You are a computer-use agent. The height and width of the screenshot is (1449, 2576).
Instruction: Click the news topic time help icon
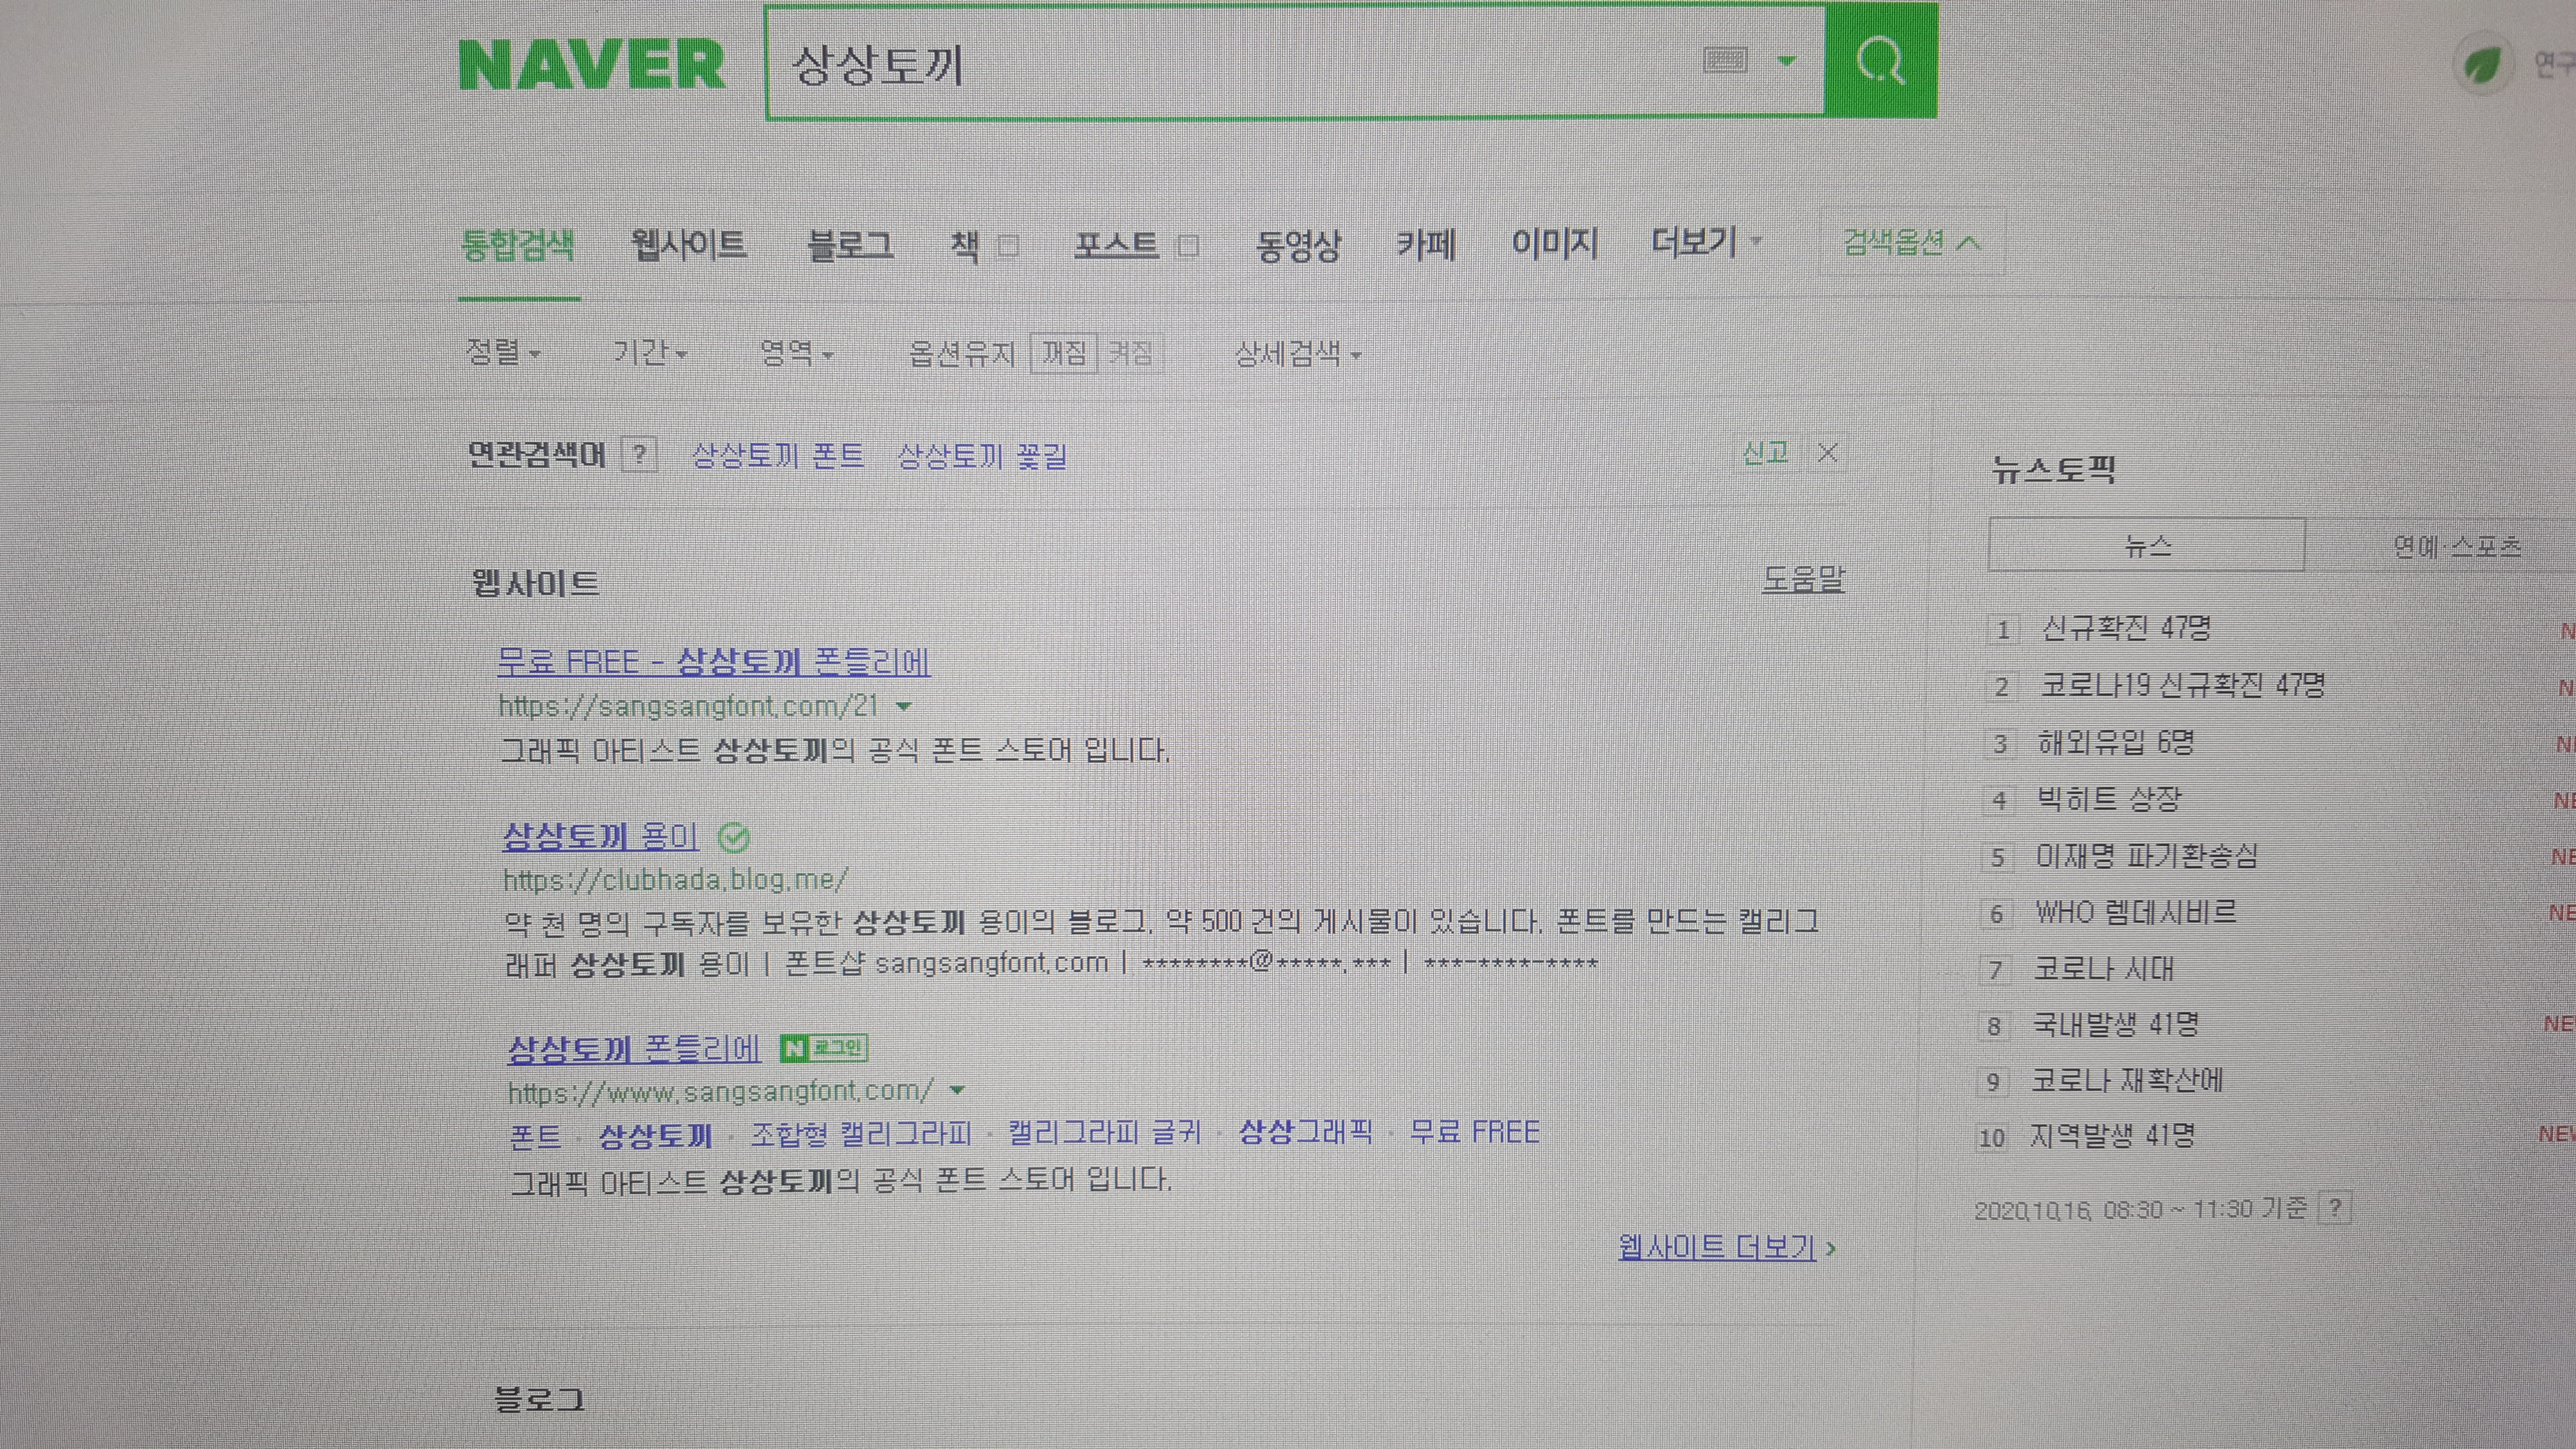[2334, 1208]
